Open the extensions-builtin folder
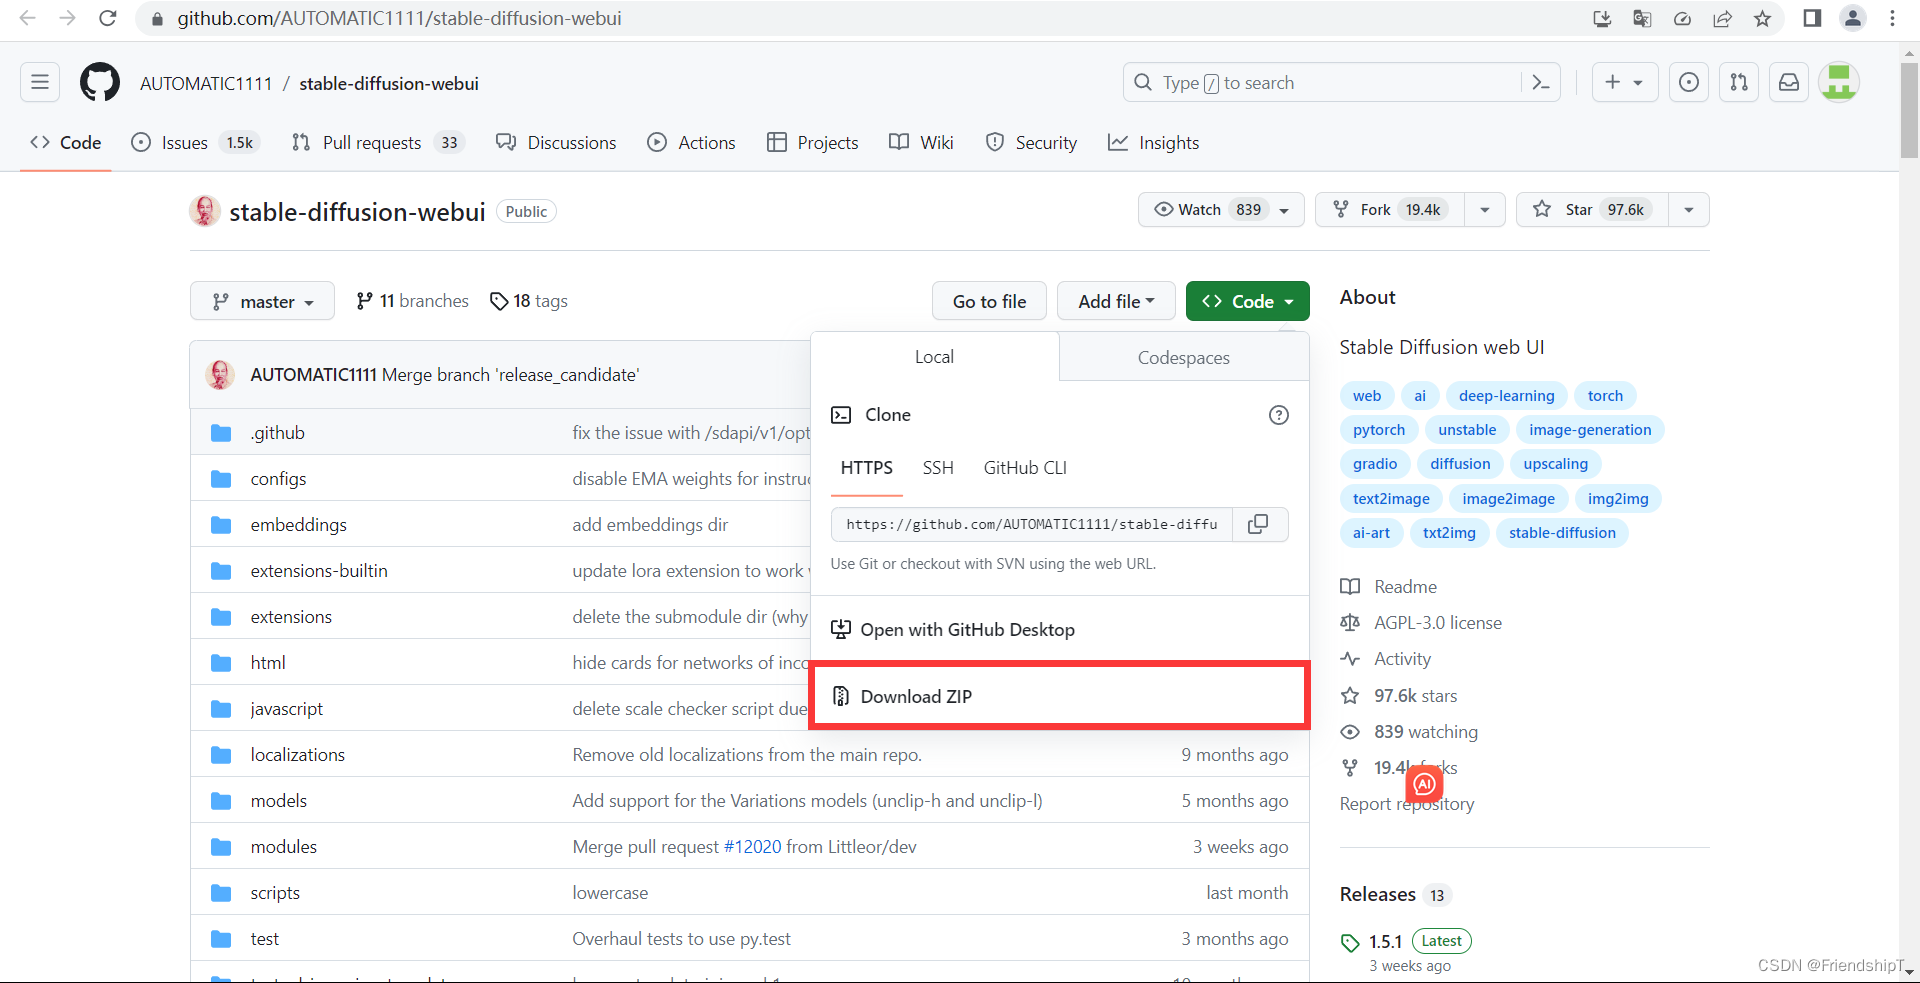Image resolution: width=1920 pixels, height=983 pixels. pos(319,570)
